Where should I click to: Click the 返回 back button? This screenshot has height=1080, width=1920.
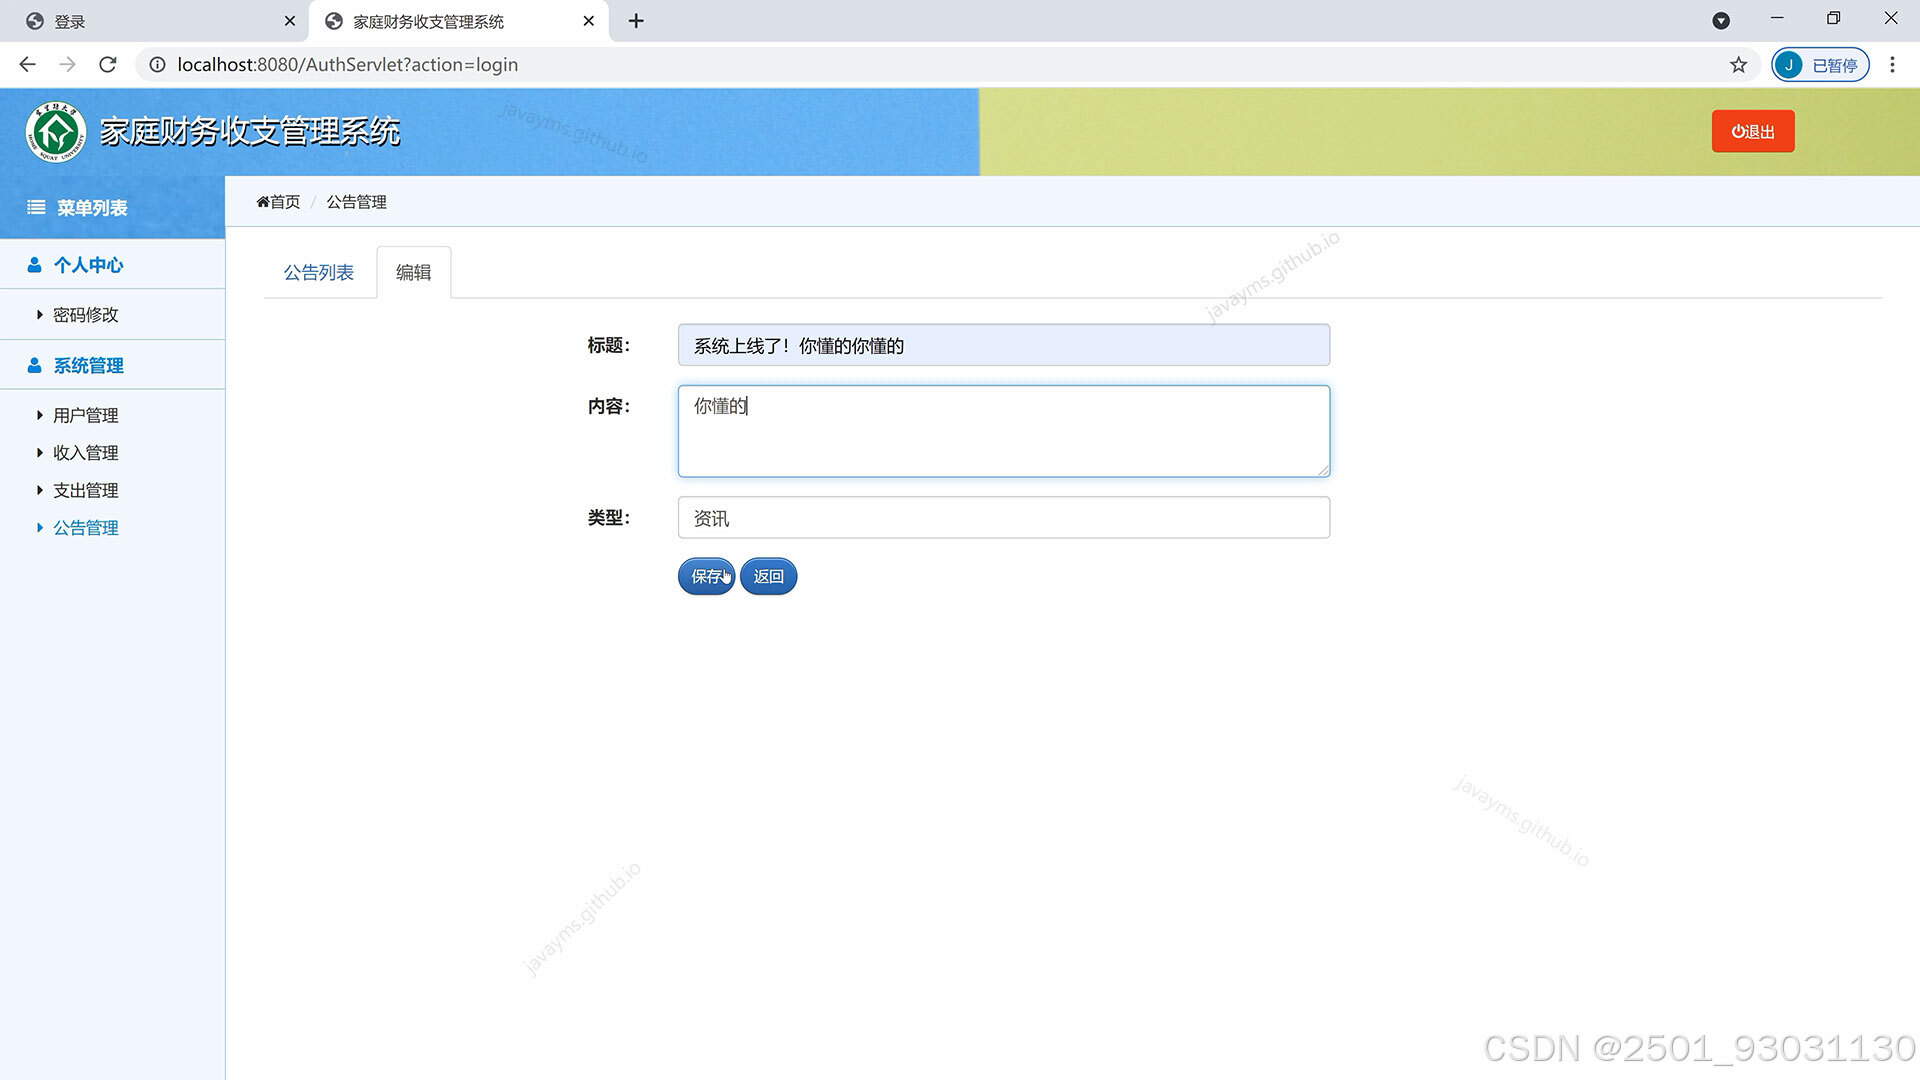point(768,576)
